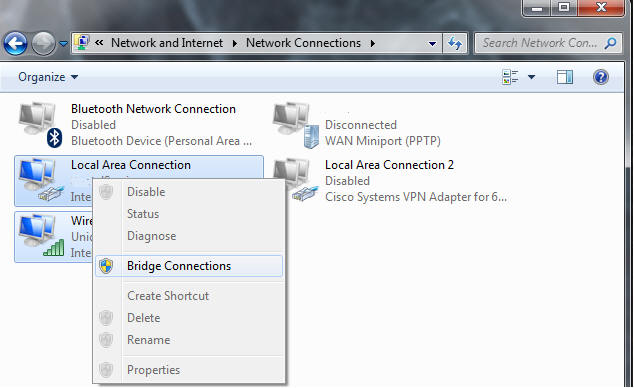634x388 pixels.
Task: Open the Help question mark icon
Action: [601, 77]
